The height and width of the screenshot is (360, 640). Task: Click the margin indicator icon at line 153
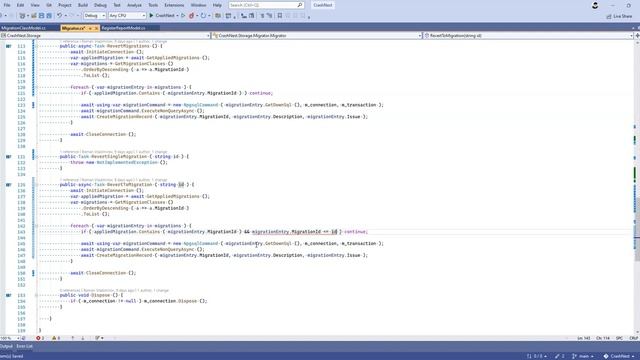pyautogui.click(x=8, y=295)
